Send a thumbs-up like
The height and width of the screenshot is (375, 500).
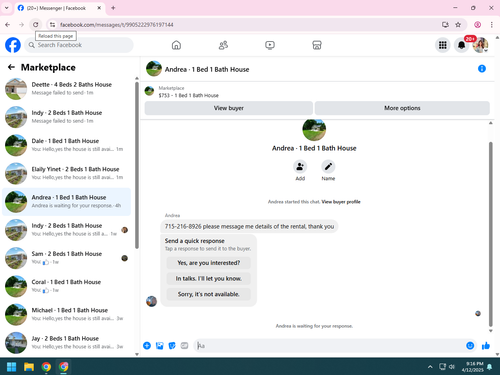[486, 346]
